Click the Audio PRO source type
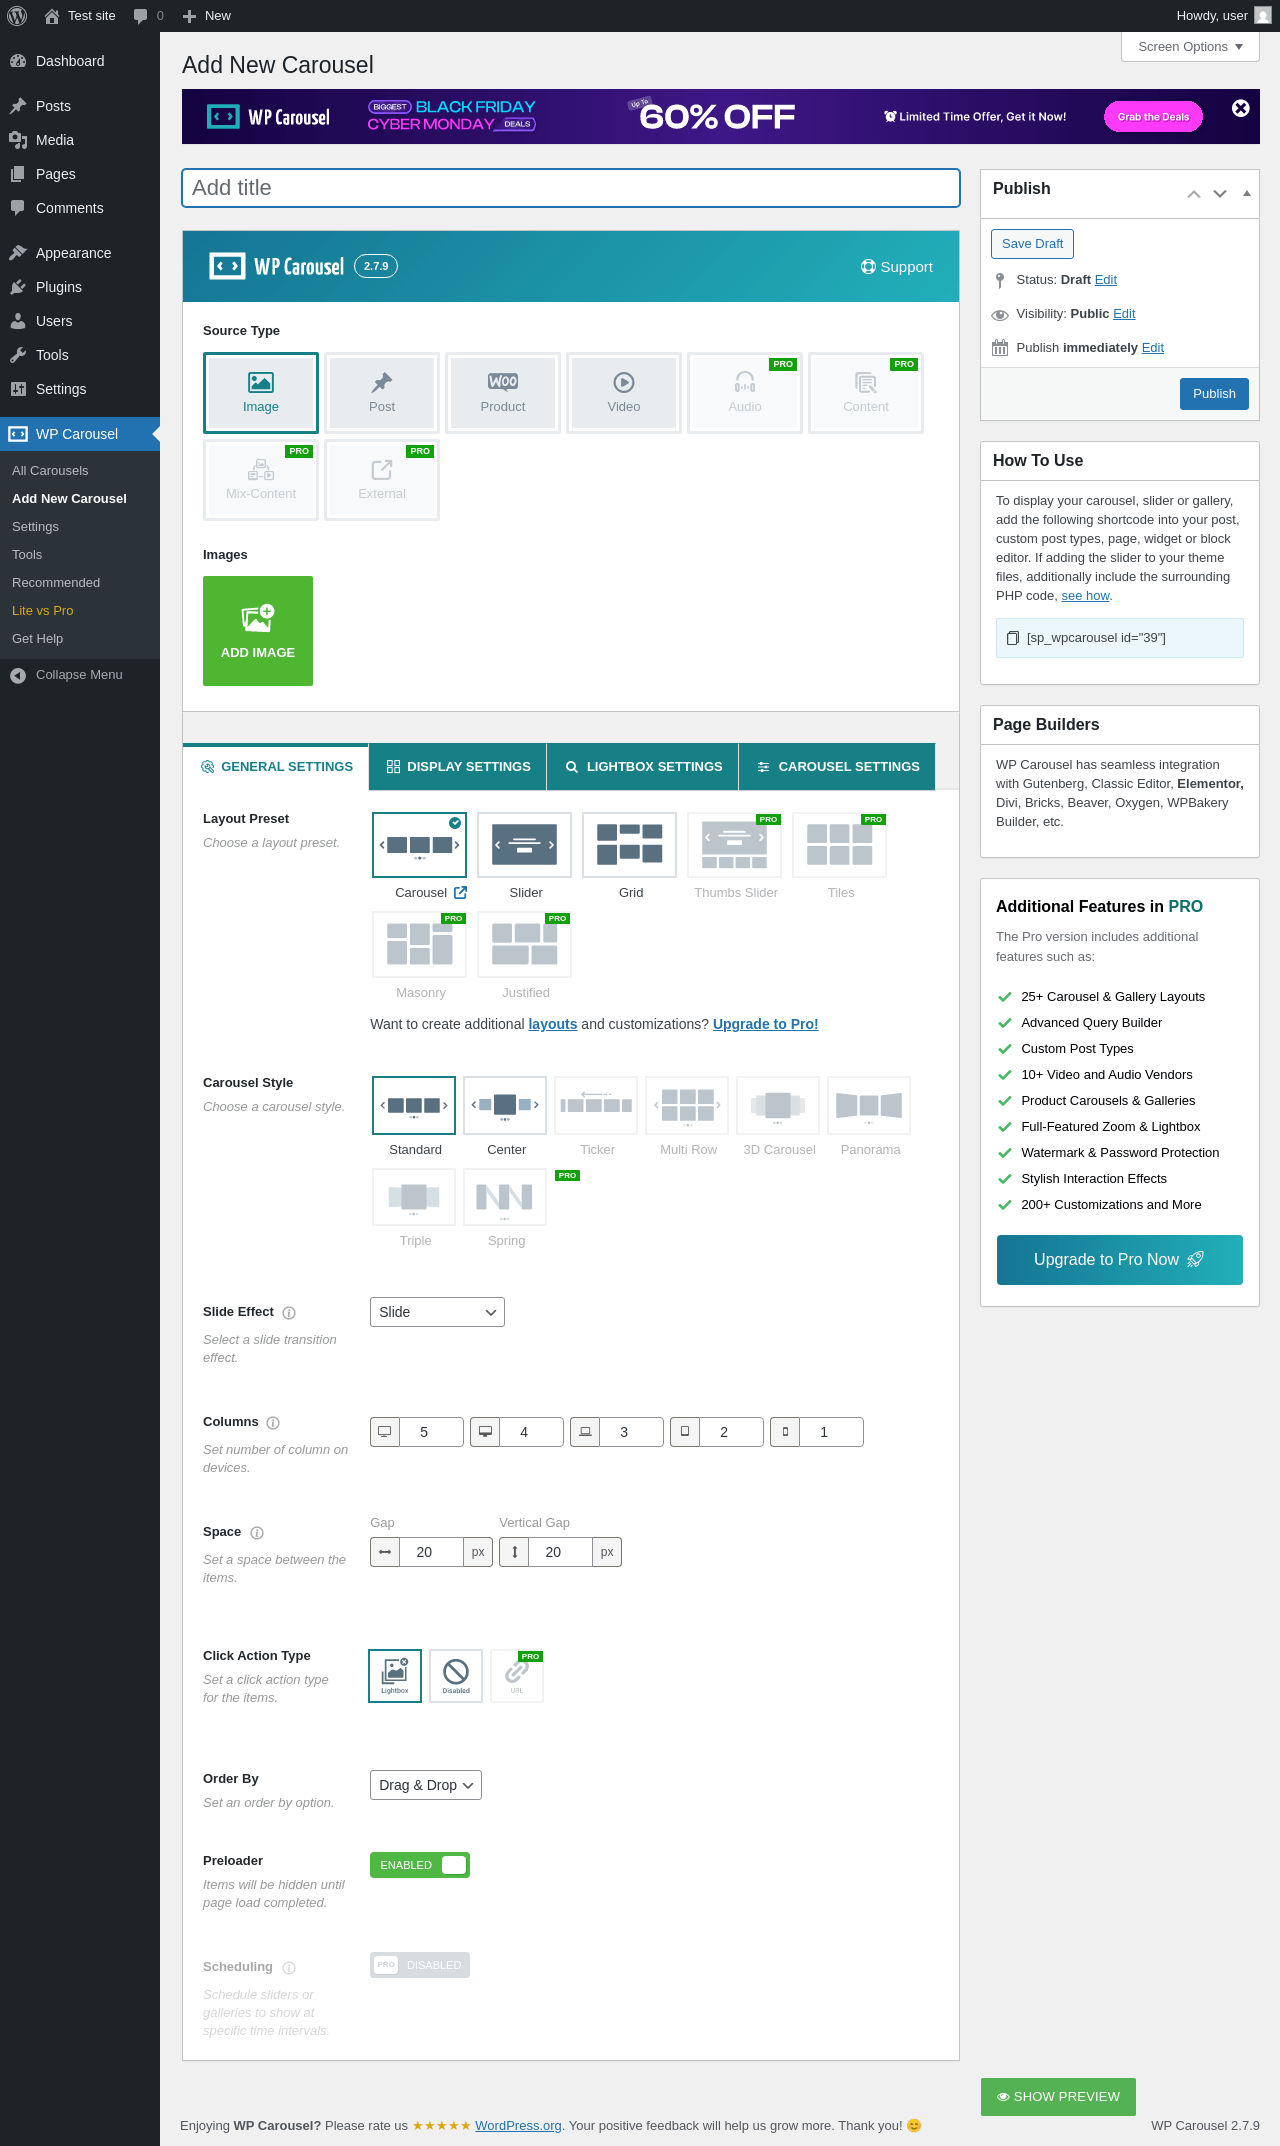The height and width of the screenshot is (2146, 1280). click(x=745, y=393)
